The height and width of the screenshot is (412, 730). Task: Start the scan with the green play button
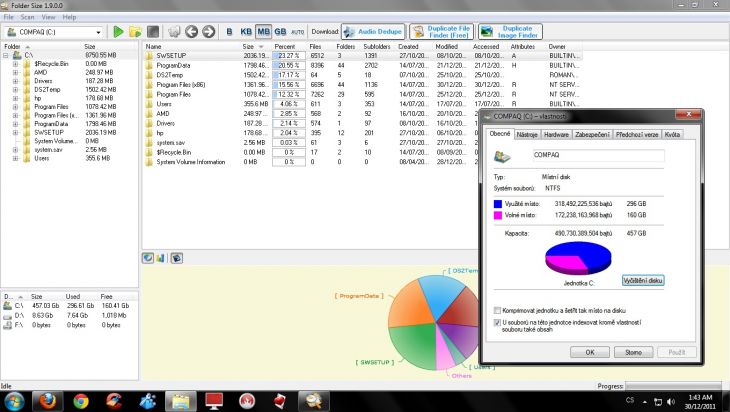pos(118,32)
